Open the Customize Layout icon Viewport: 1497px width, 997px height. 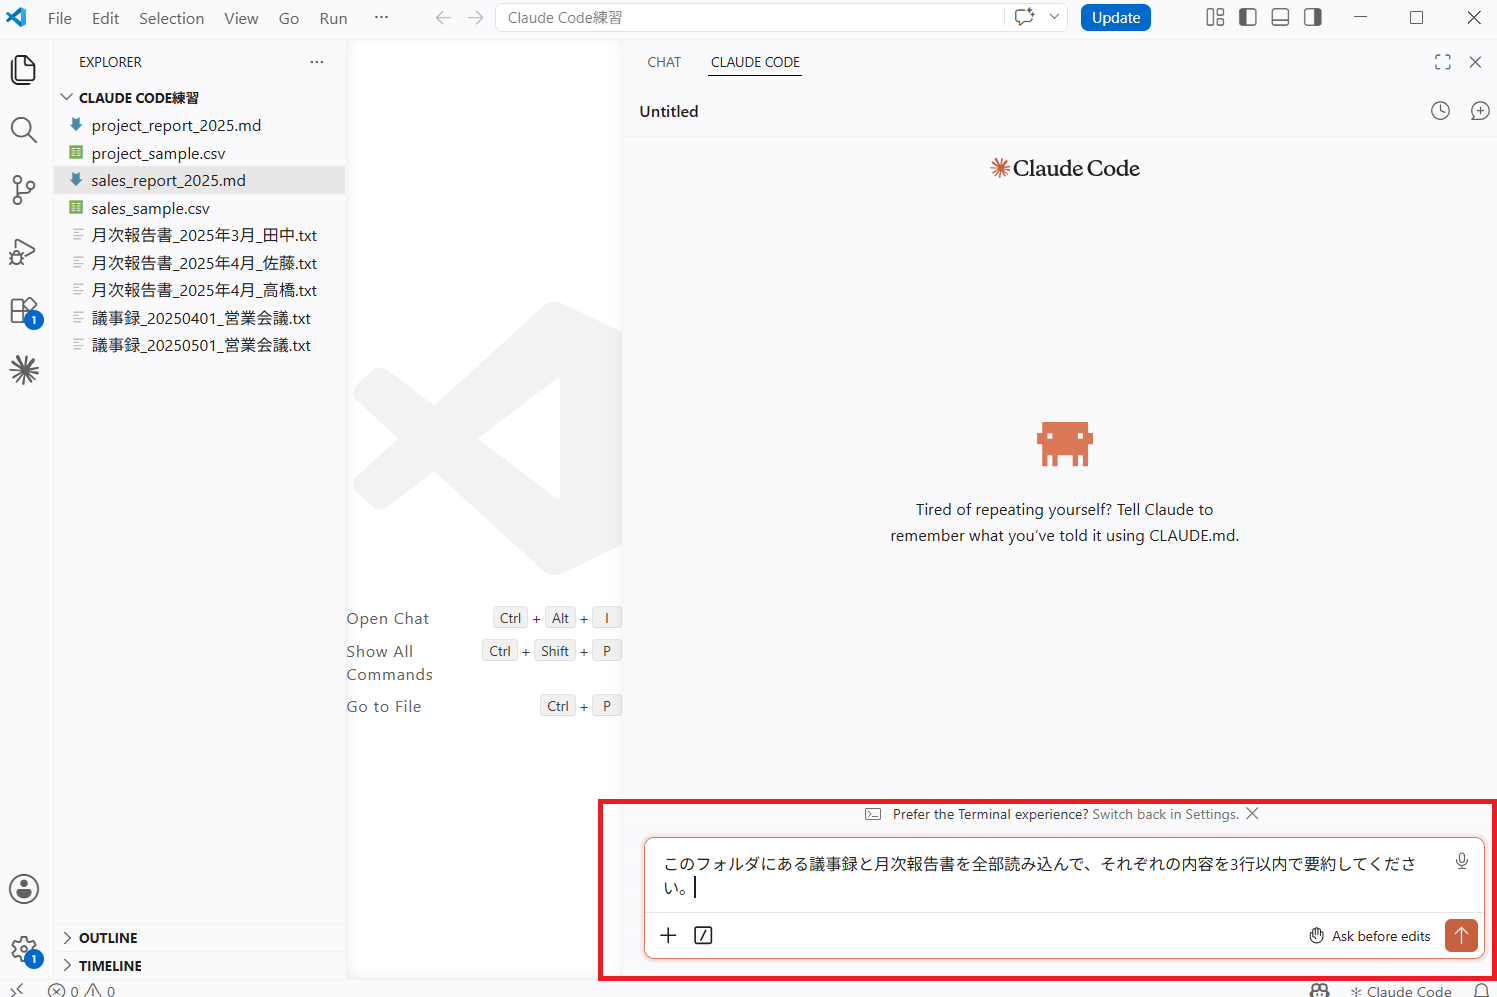click(x=1215, y=17)
